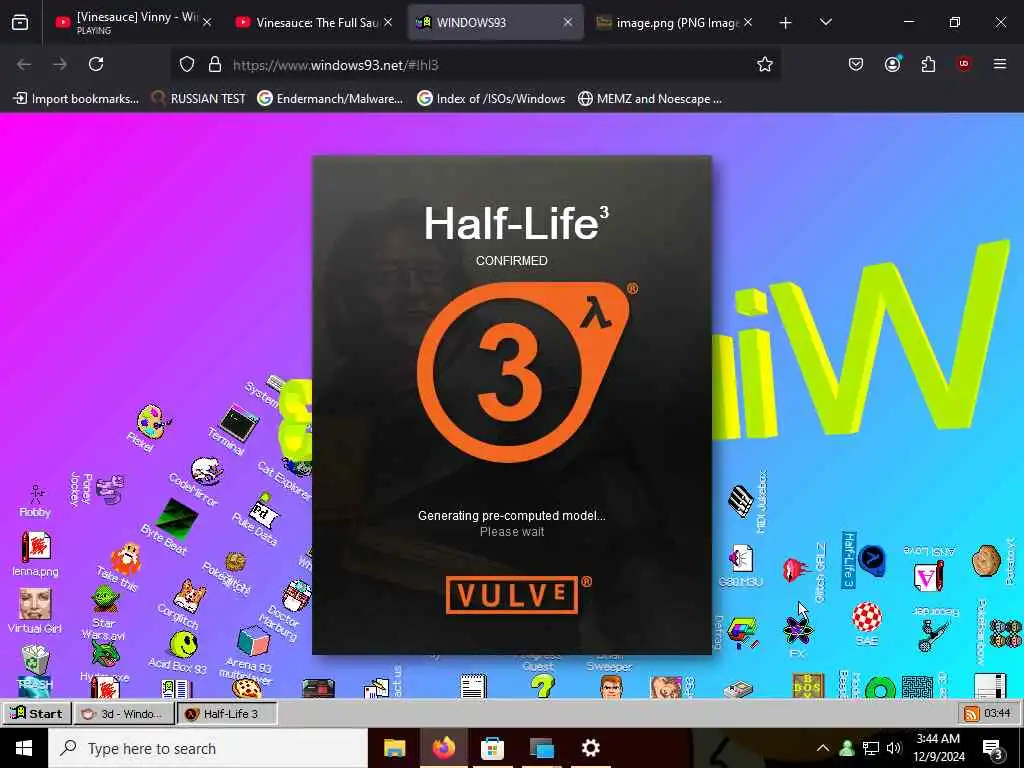
Task: Open the browser extensions puzzle icon
Action: click(x=928, y=64)
